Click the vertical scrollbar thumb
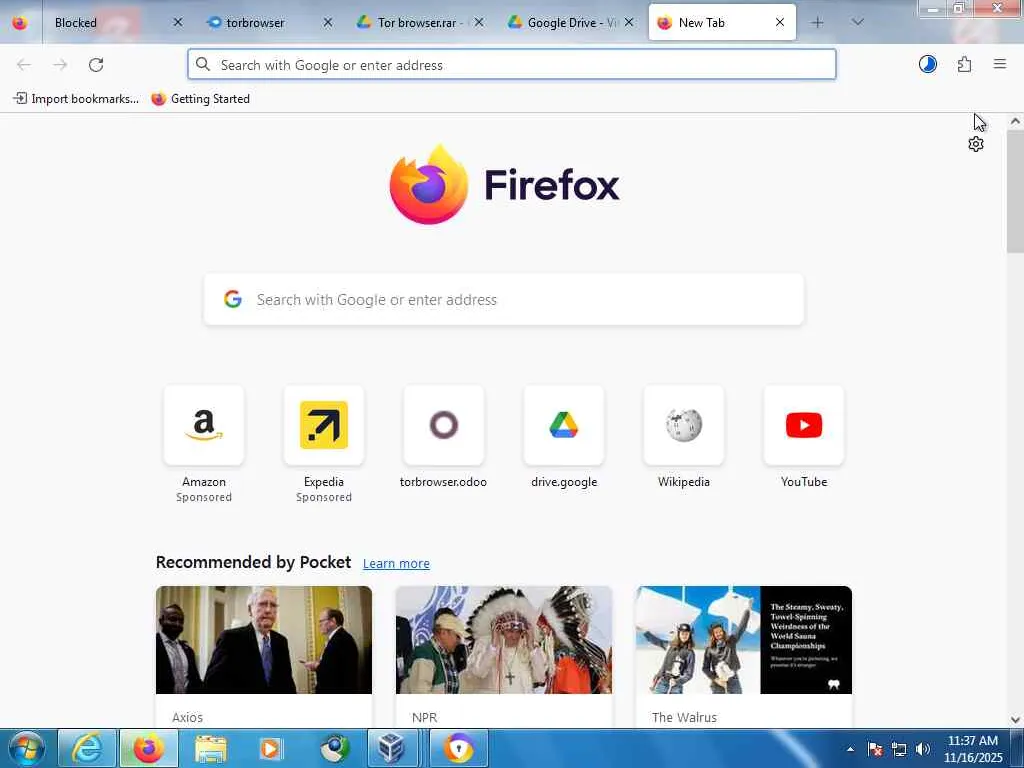 (1015, 191)
